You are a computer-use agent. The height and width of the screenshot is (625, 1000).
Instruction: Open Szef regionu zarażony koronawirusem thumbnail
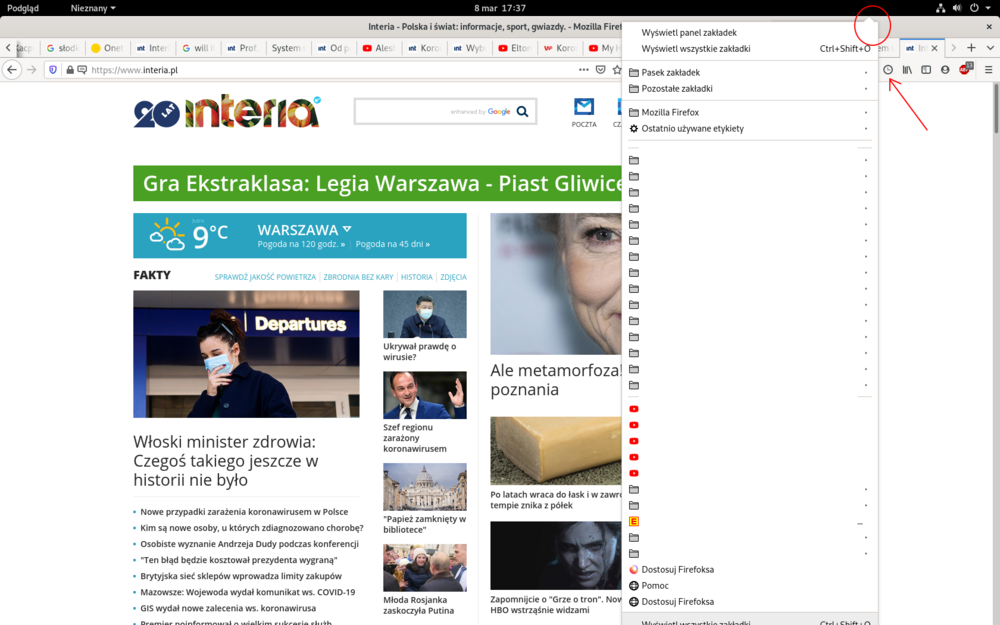[x=425, y=395]
